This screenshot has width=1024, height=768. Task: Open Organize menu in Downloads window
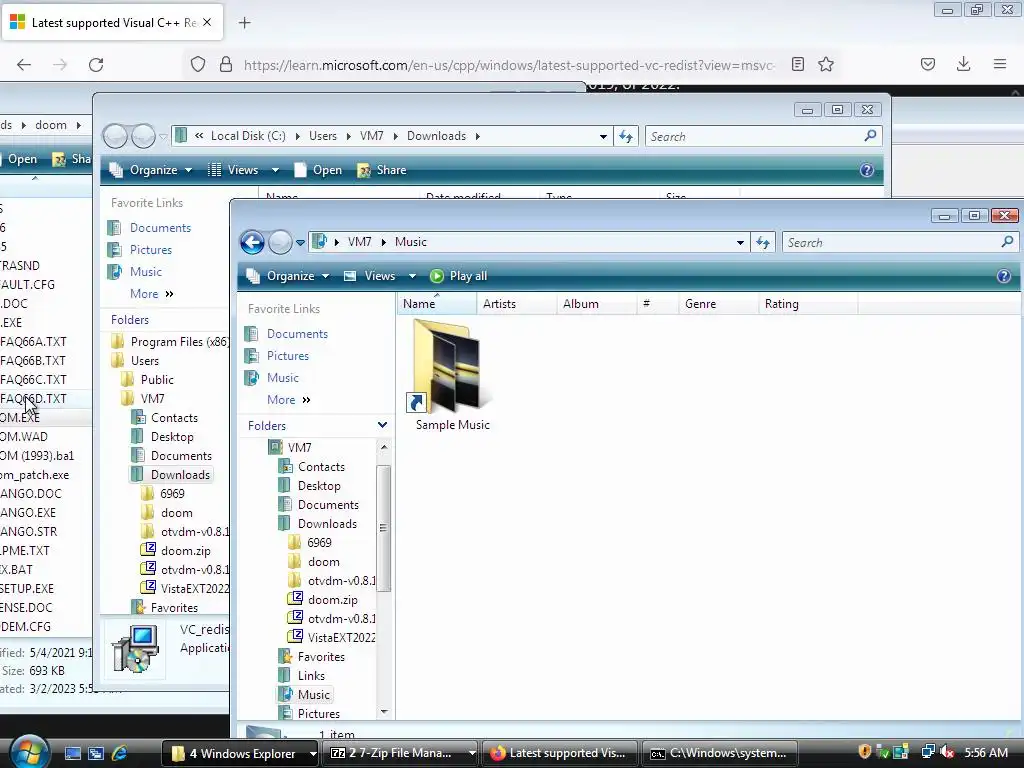point(151,170)
